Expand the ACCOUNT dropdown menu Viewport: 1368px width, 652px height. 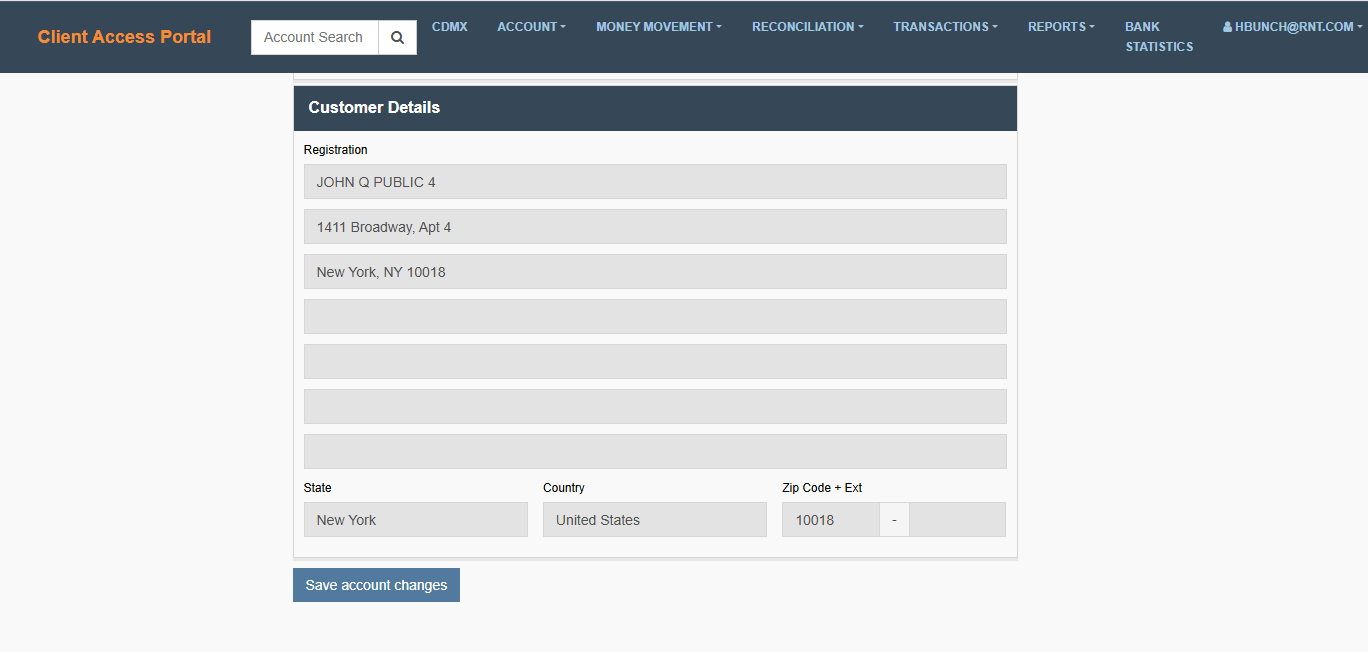click(531, 27)
